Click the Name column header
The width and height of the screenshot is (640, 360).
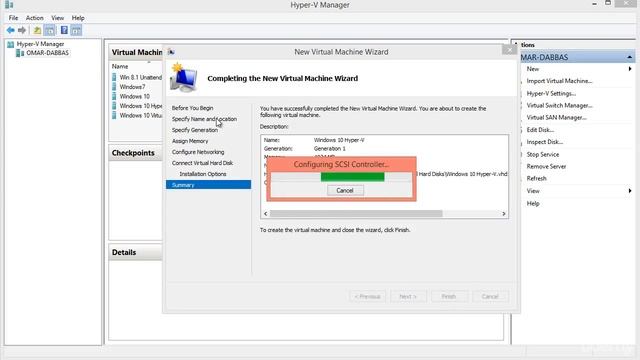point(120,66)
